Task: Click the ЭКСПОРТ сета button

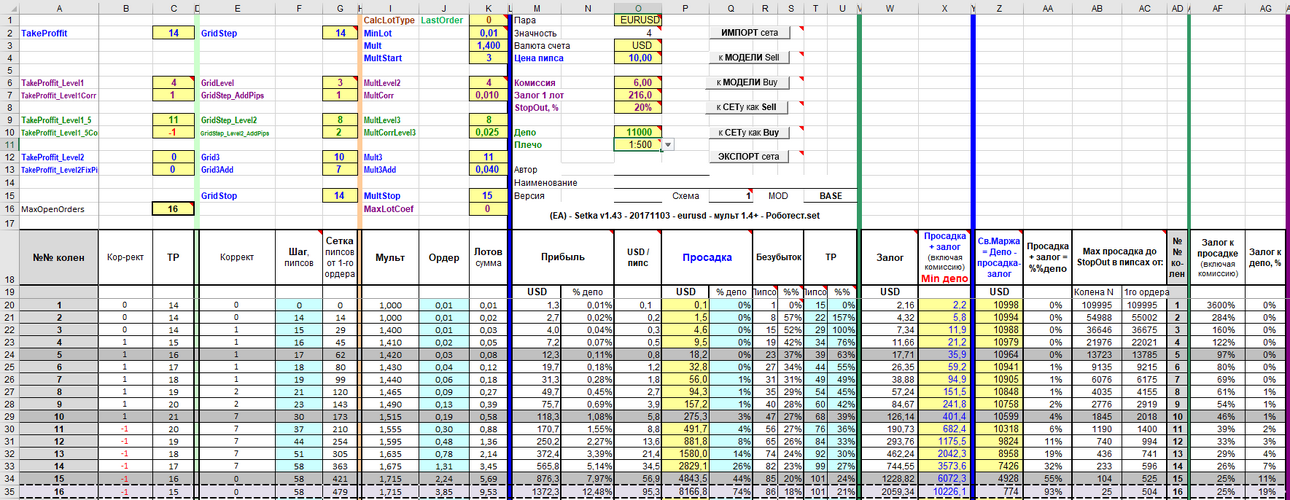Action: tap(750, 157)
